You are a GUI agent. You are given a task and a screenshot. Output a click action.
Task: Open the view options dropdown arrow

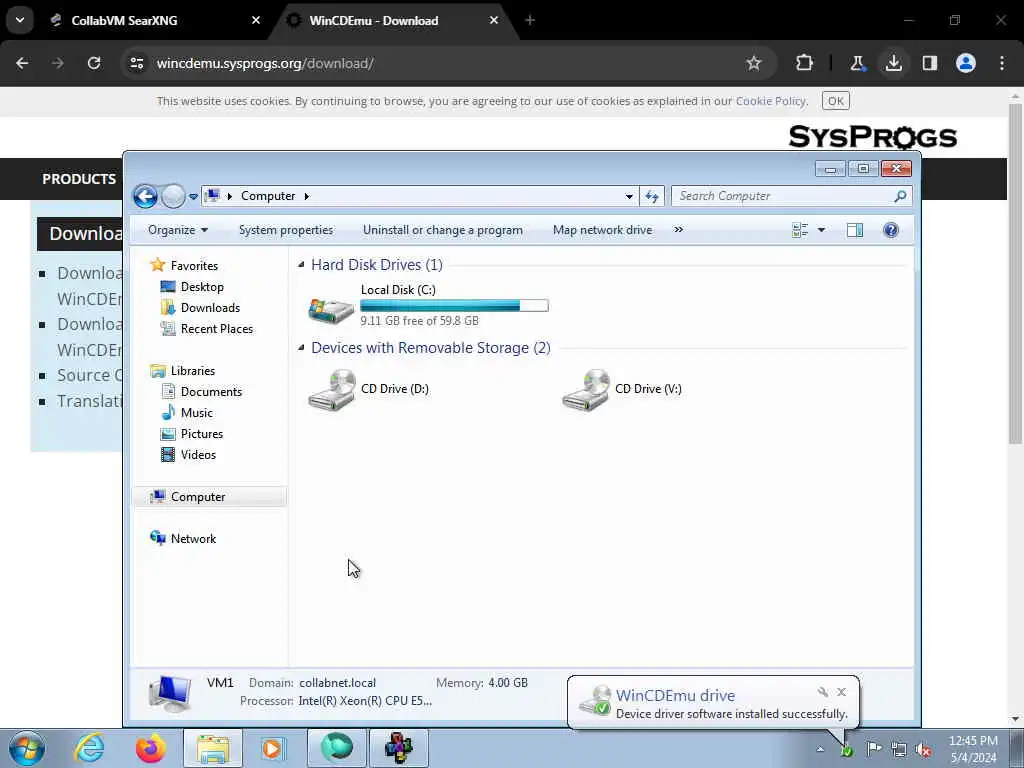(822, 230)
